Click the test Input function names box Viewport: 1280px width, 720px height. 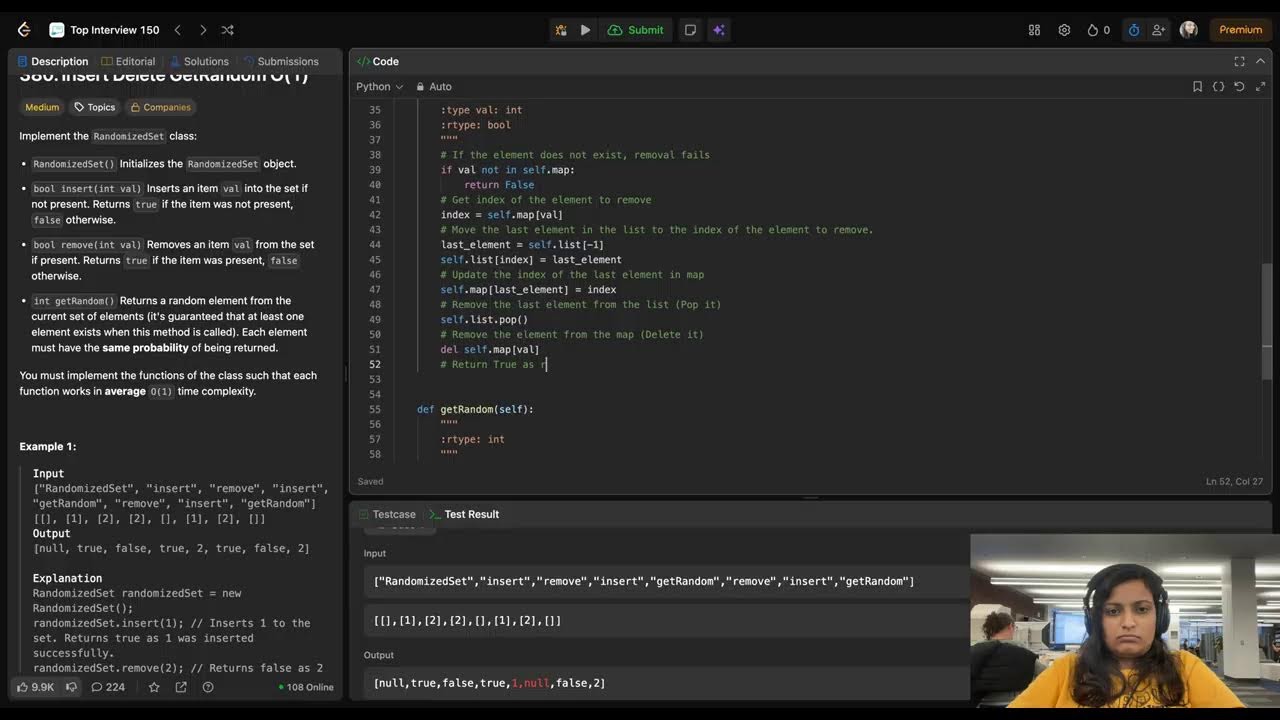[666, 581]
